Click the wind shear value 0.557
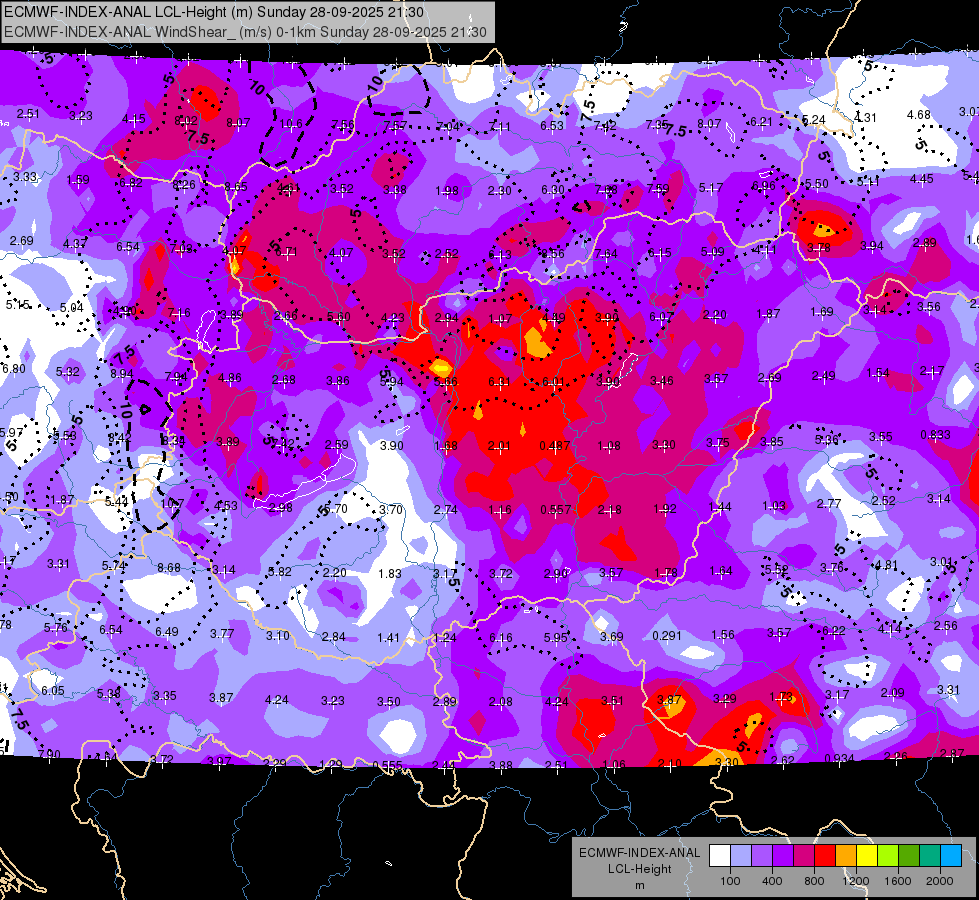Screen dimensions: 979x900 pos(556,509)
